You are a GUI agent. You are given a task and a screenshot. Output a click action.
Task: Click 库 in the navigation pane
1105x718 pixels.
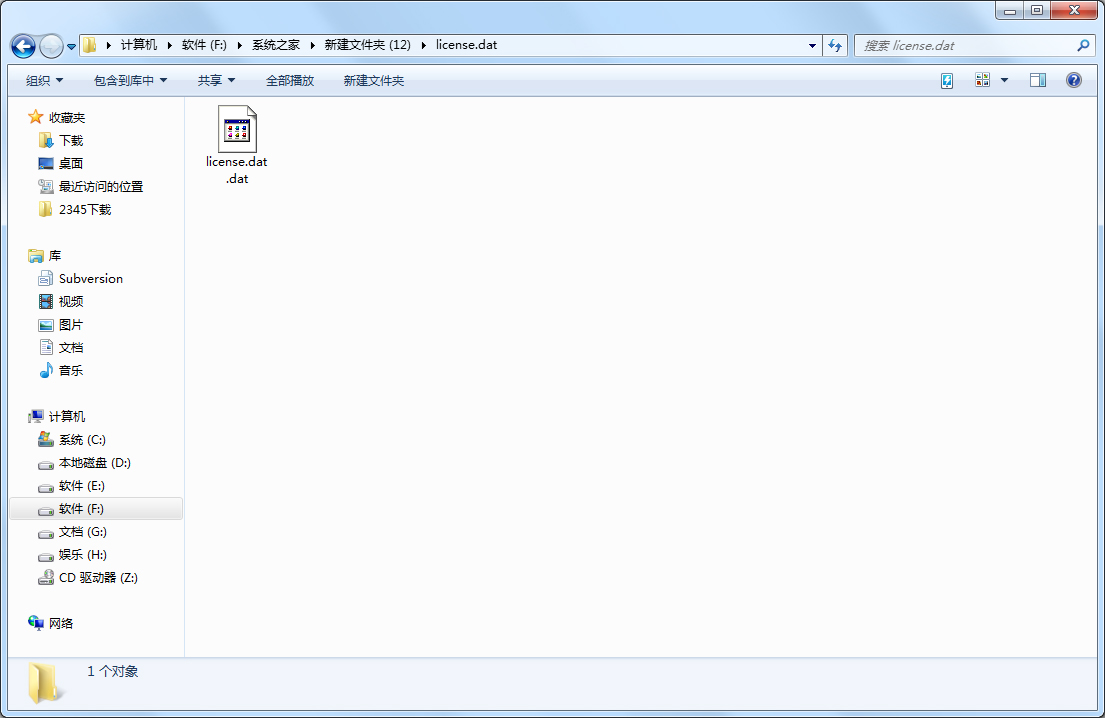(x=55, y=256)
